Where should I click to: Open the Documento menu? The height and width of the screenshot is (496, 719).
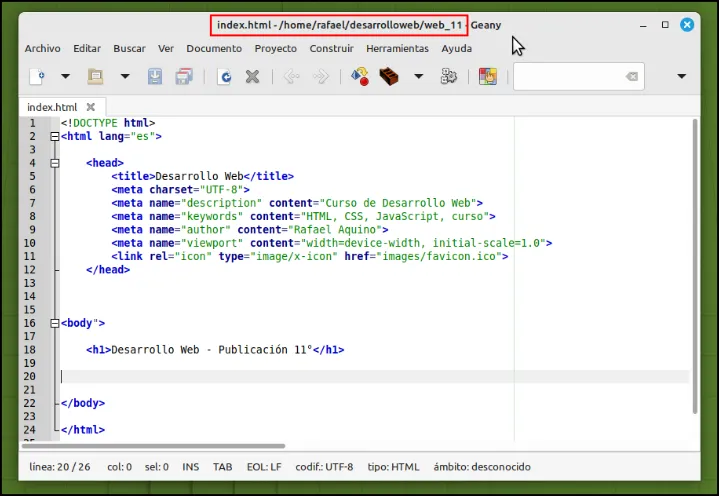click(x=214, y=48)
